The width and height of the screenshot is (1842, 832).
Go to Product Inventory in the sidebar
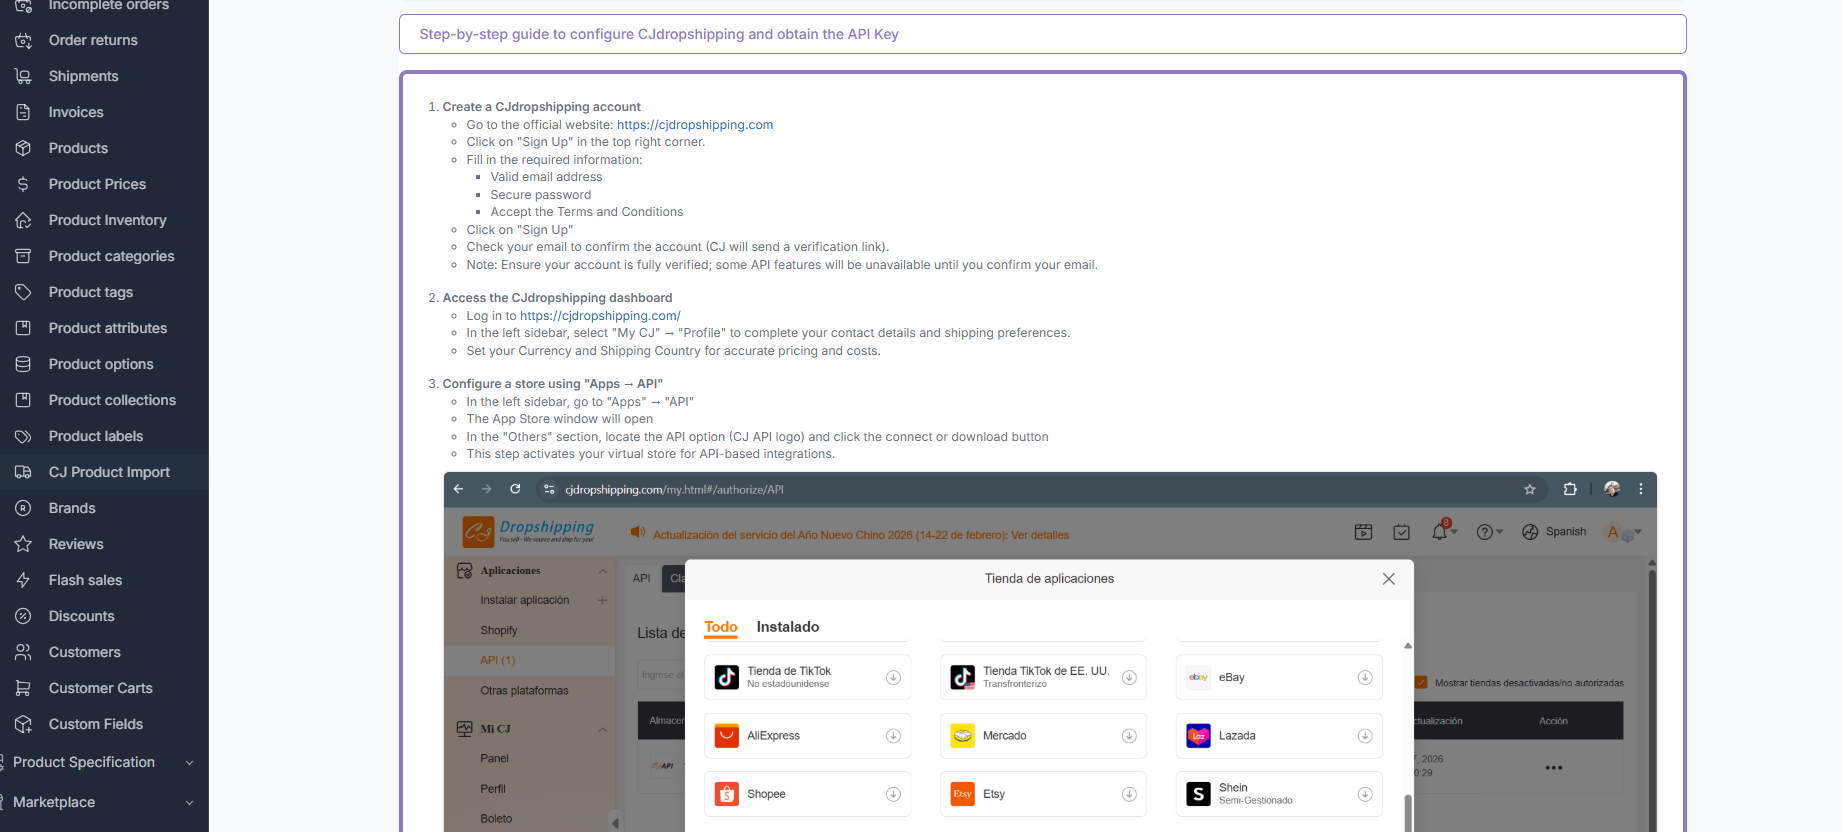pyautogui.click(x=107, y=220)
